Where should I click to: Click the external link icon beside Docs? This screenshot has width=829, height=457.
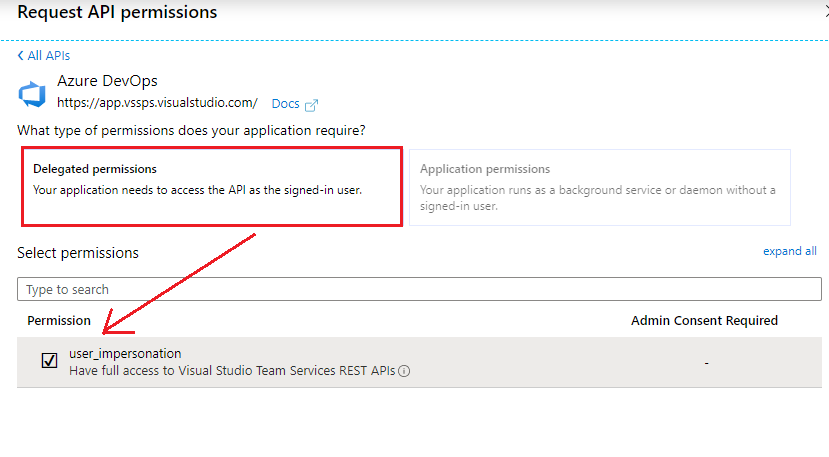pyautogui.click(x=311, y=104)
